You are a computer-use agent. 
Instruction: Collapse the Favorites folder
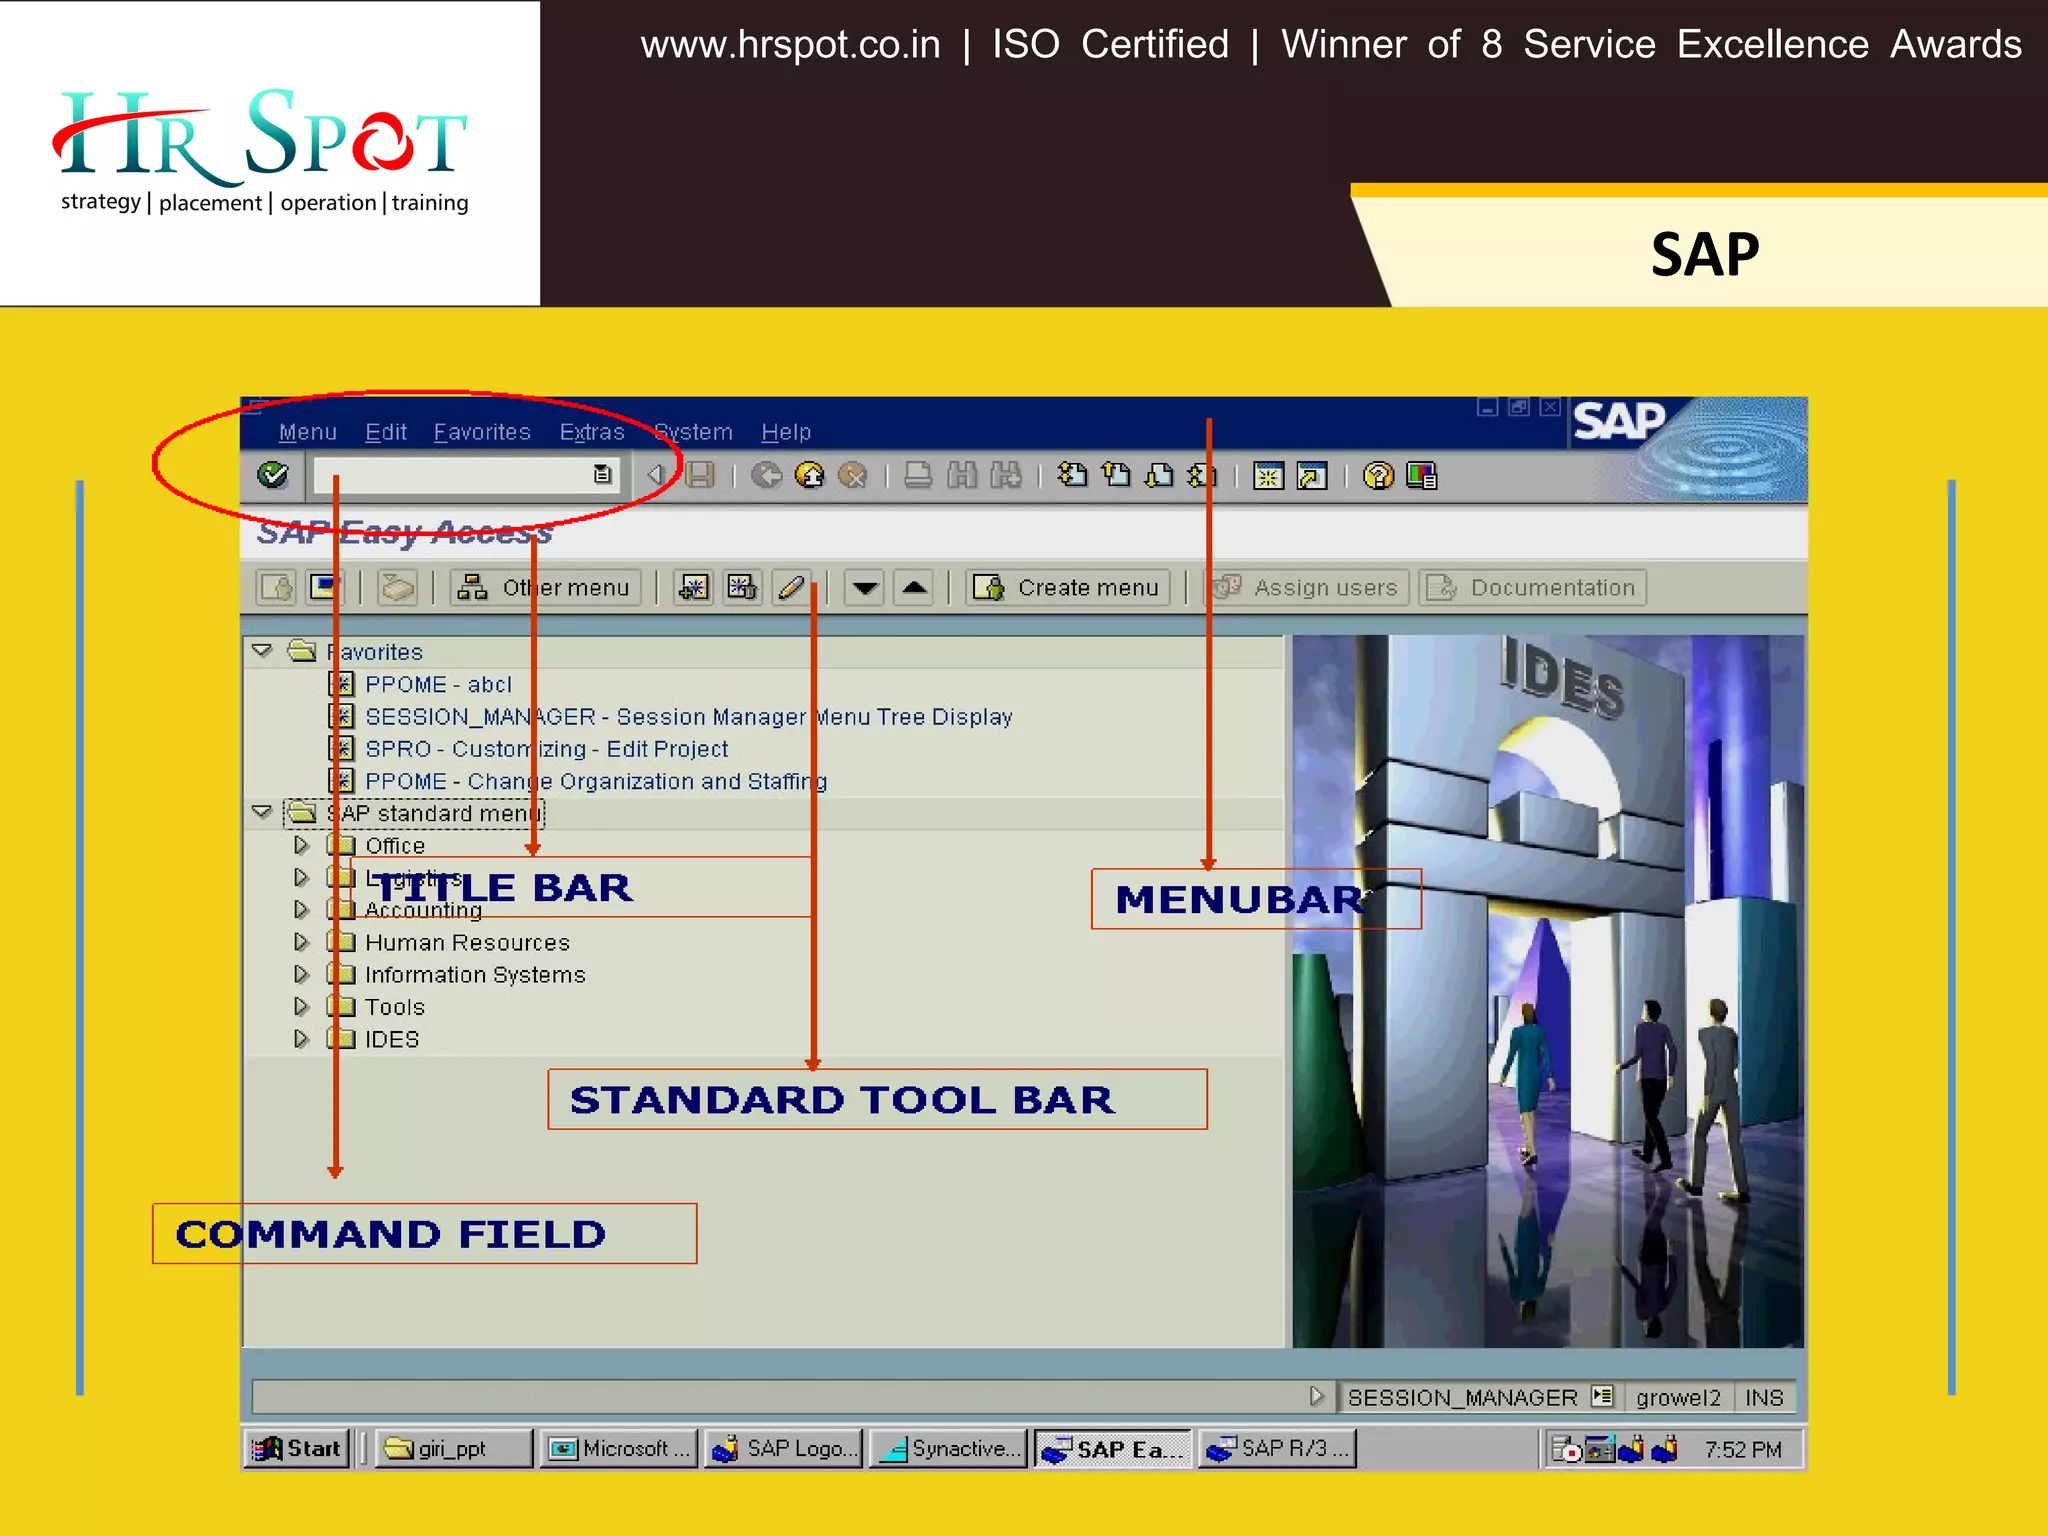tap(262, 651)
